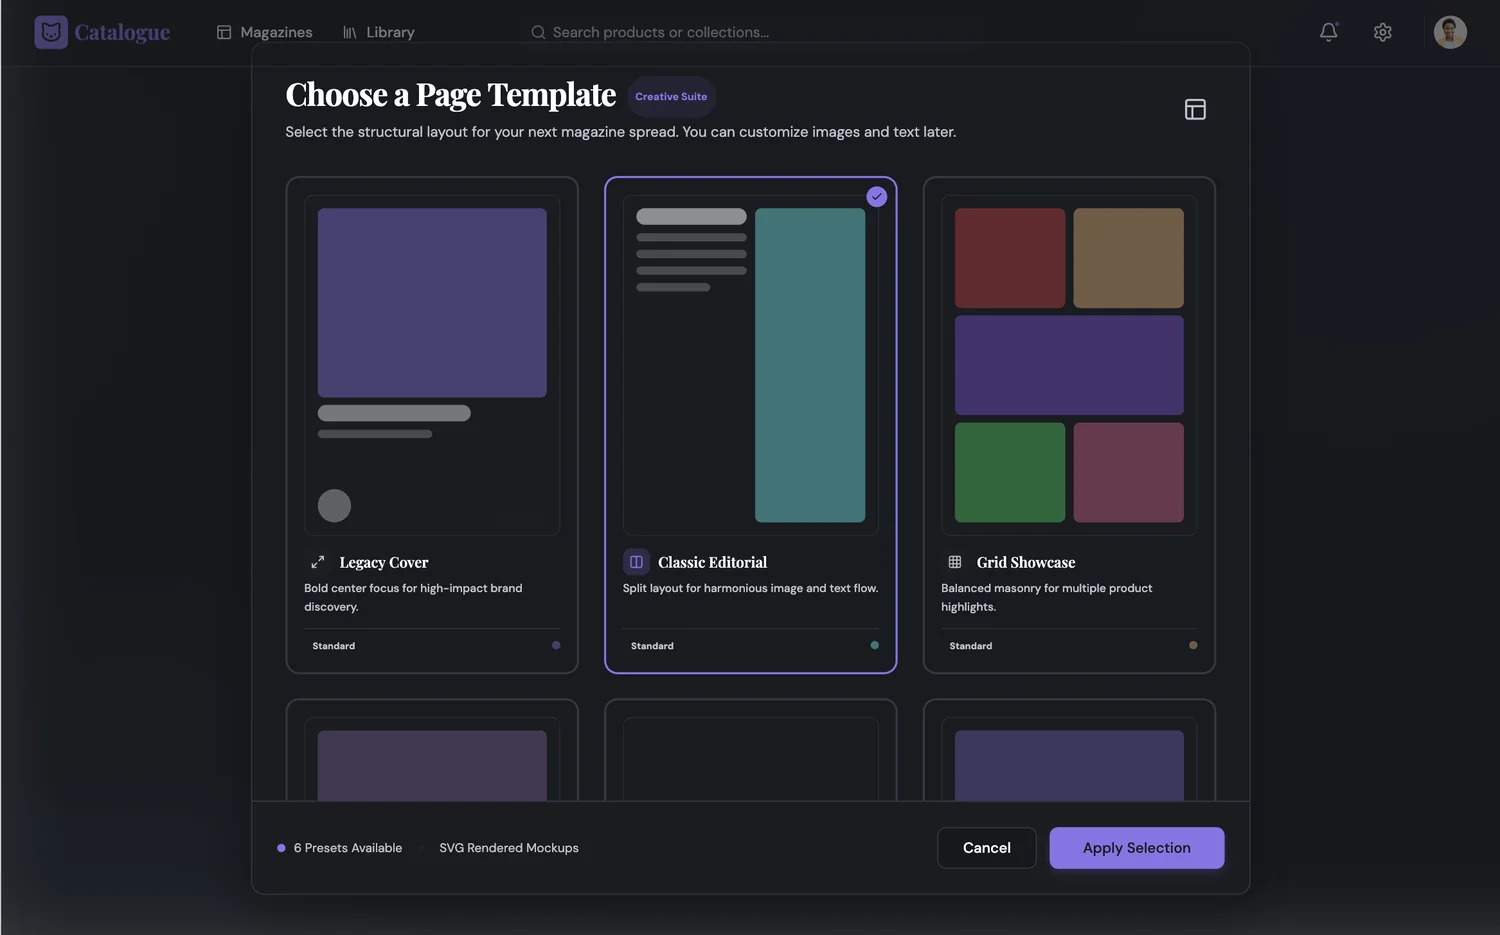Open notifications bell icon
Screen dimensions: 1500x935
(1328, 32)
